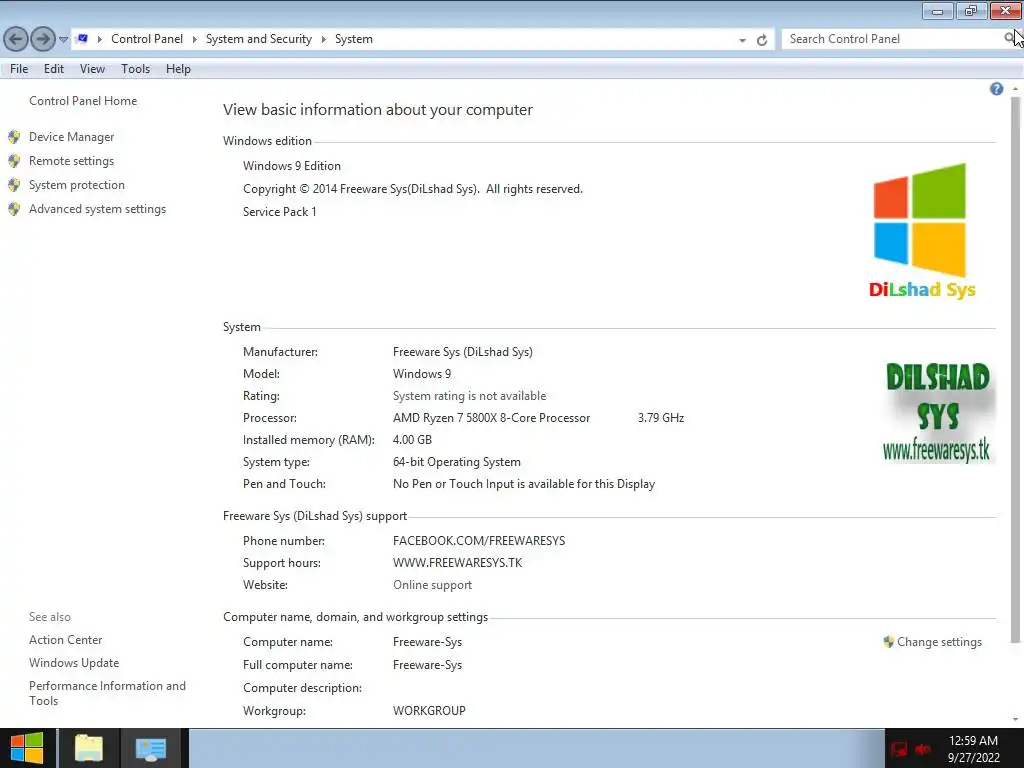Viewport: 1024px width, 768px height.
Task: Open the address bar history dropdown
Action: pos(743,40)
